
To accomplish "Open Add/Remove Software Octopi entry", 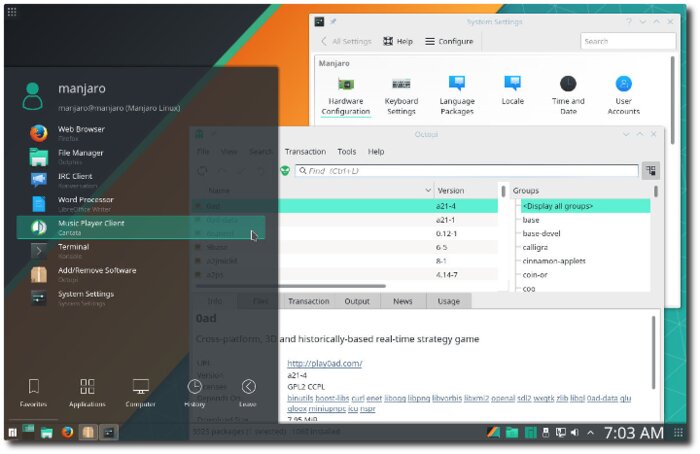I will click(x=141, y=275).
